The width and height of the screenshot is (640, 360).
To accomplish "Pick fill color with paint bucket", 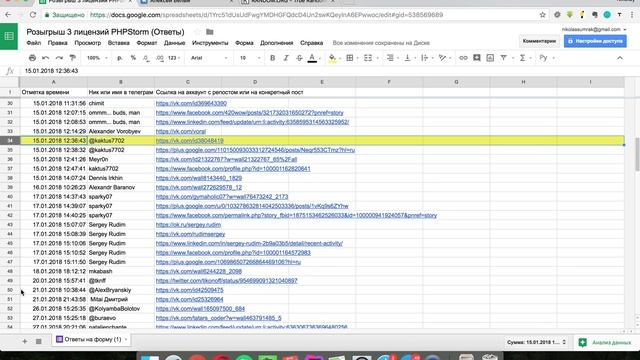I will 332,58.
